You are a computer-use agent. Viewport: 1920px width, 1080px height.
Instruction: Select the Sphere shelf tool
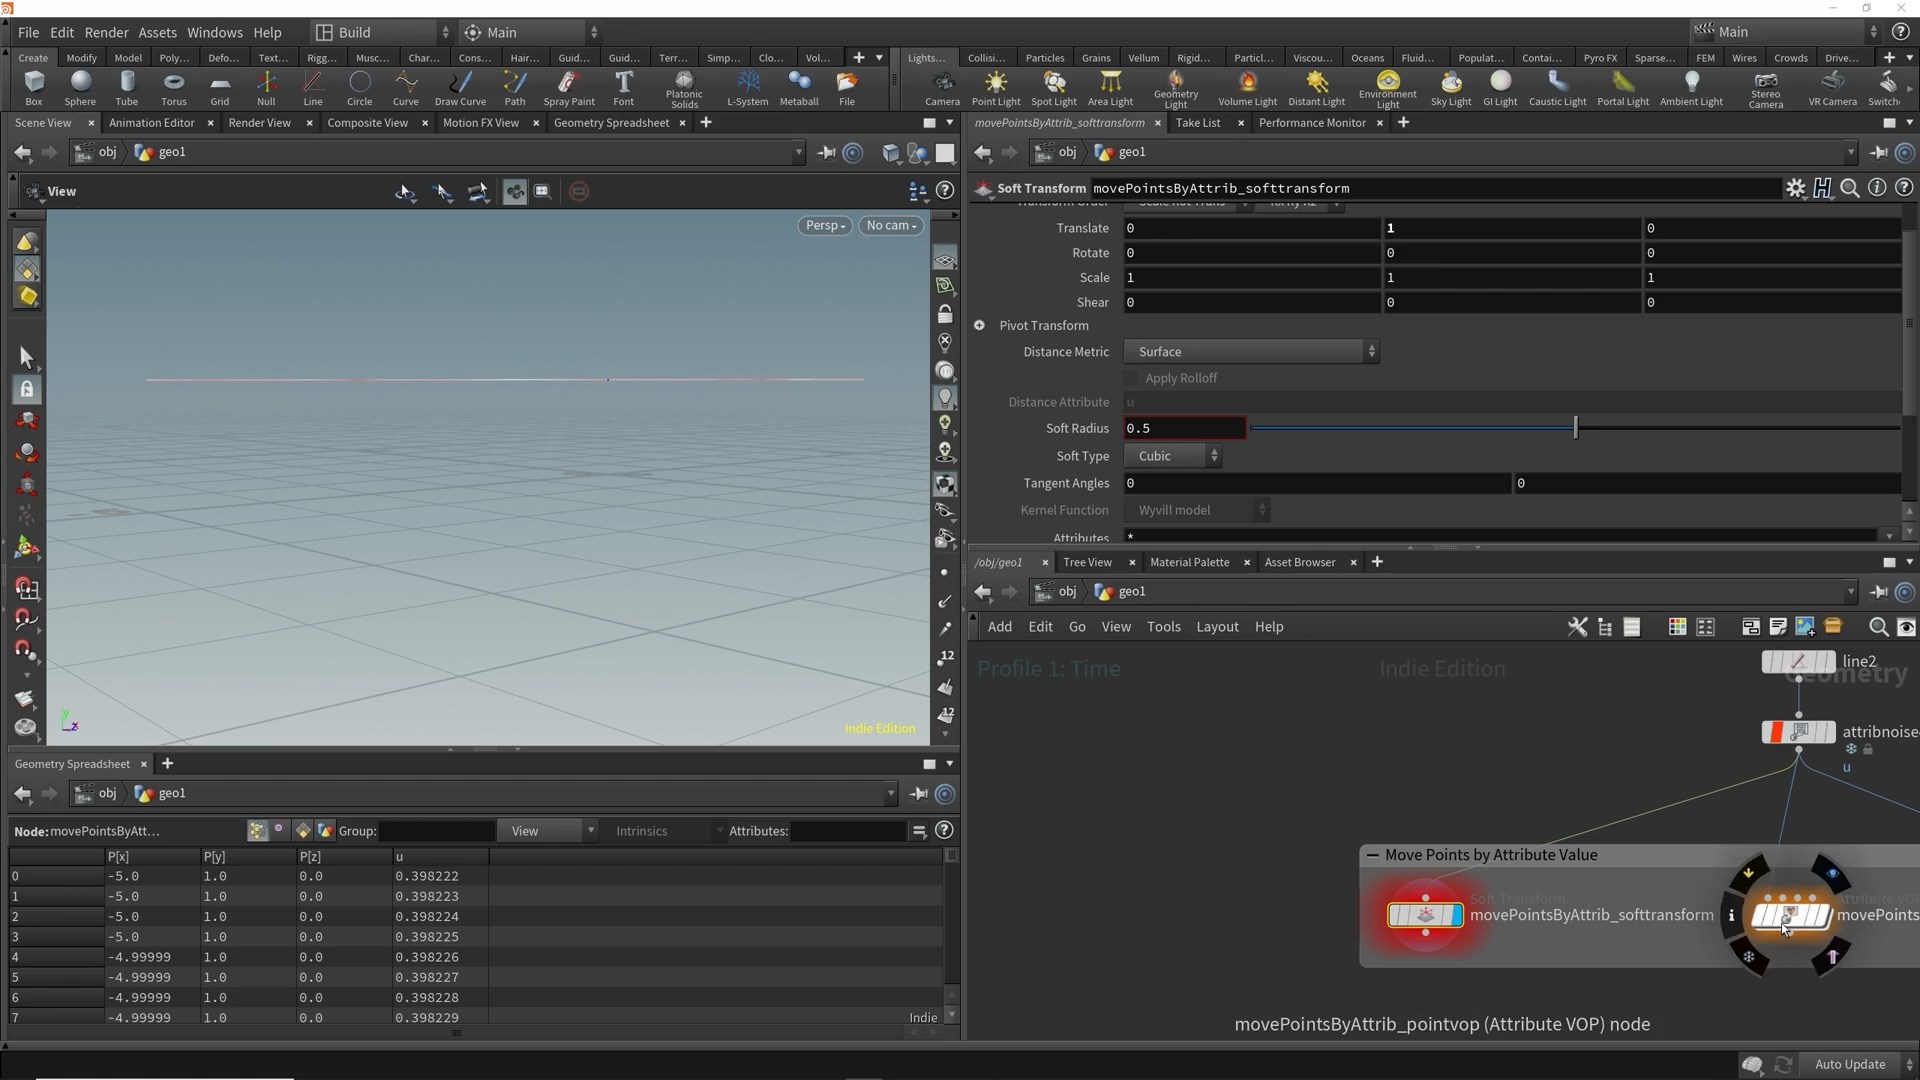pyautogui.click(x=80, y=88)
